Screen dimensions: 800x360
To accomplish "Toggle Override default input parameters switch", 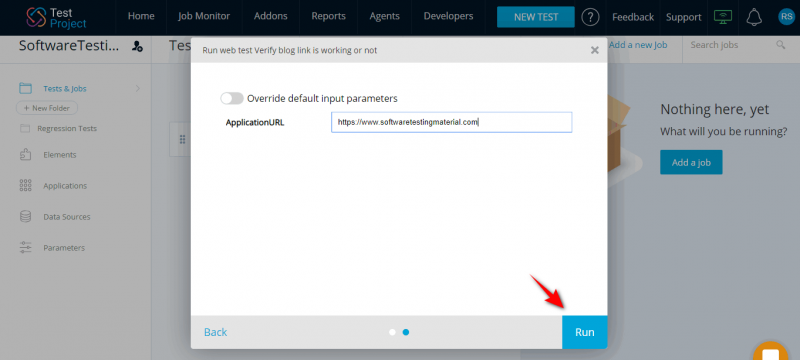I will click(x=232, y=98).
